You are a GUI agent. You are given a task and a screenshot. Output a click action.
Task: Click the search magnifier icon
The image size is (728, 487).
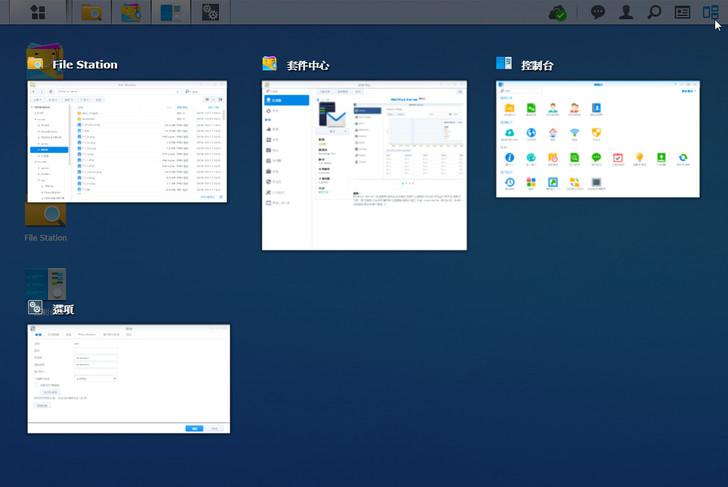(x=654, y=12)
